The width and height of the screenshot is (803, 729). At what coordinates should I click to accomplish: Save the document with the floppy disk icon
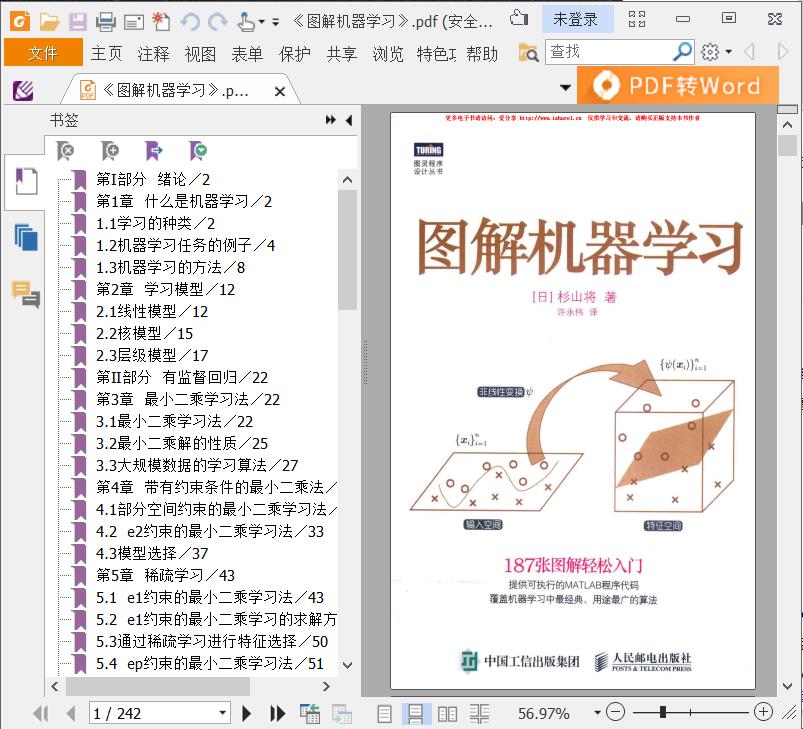coord(78,22)
